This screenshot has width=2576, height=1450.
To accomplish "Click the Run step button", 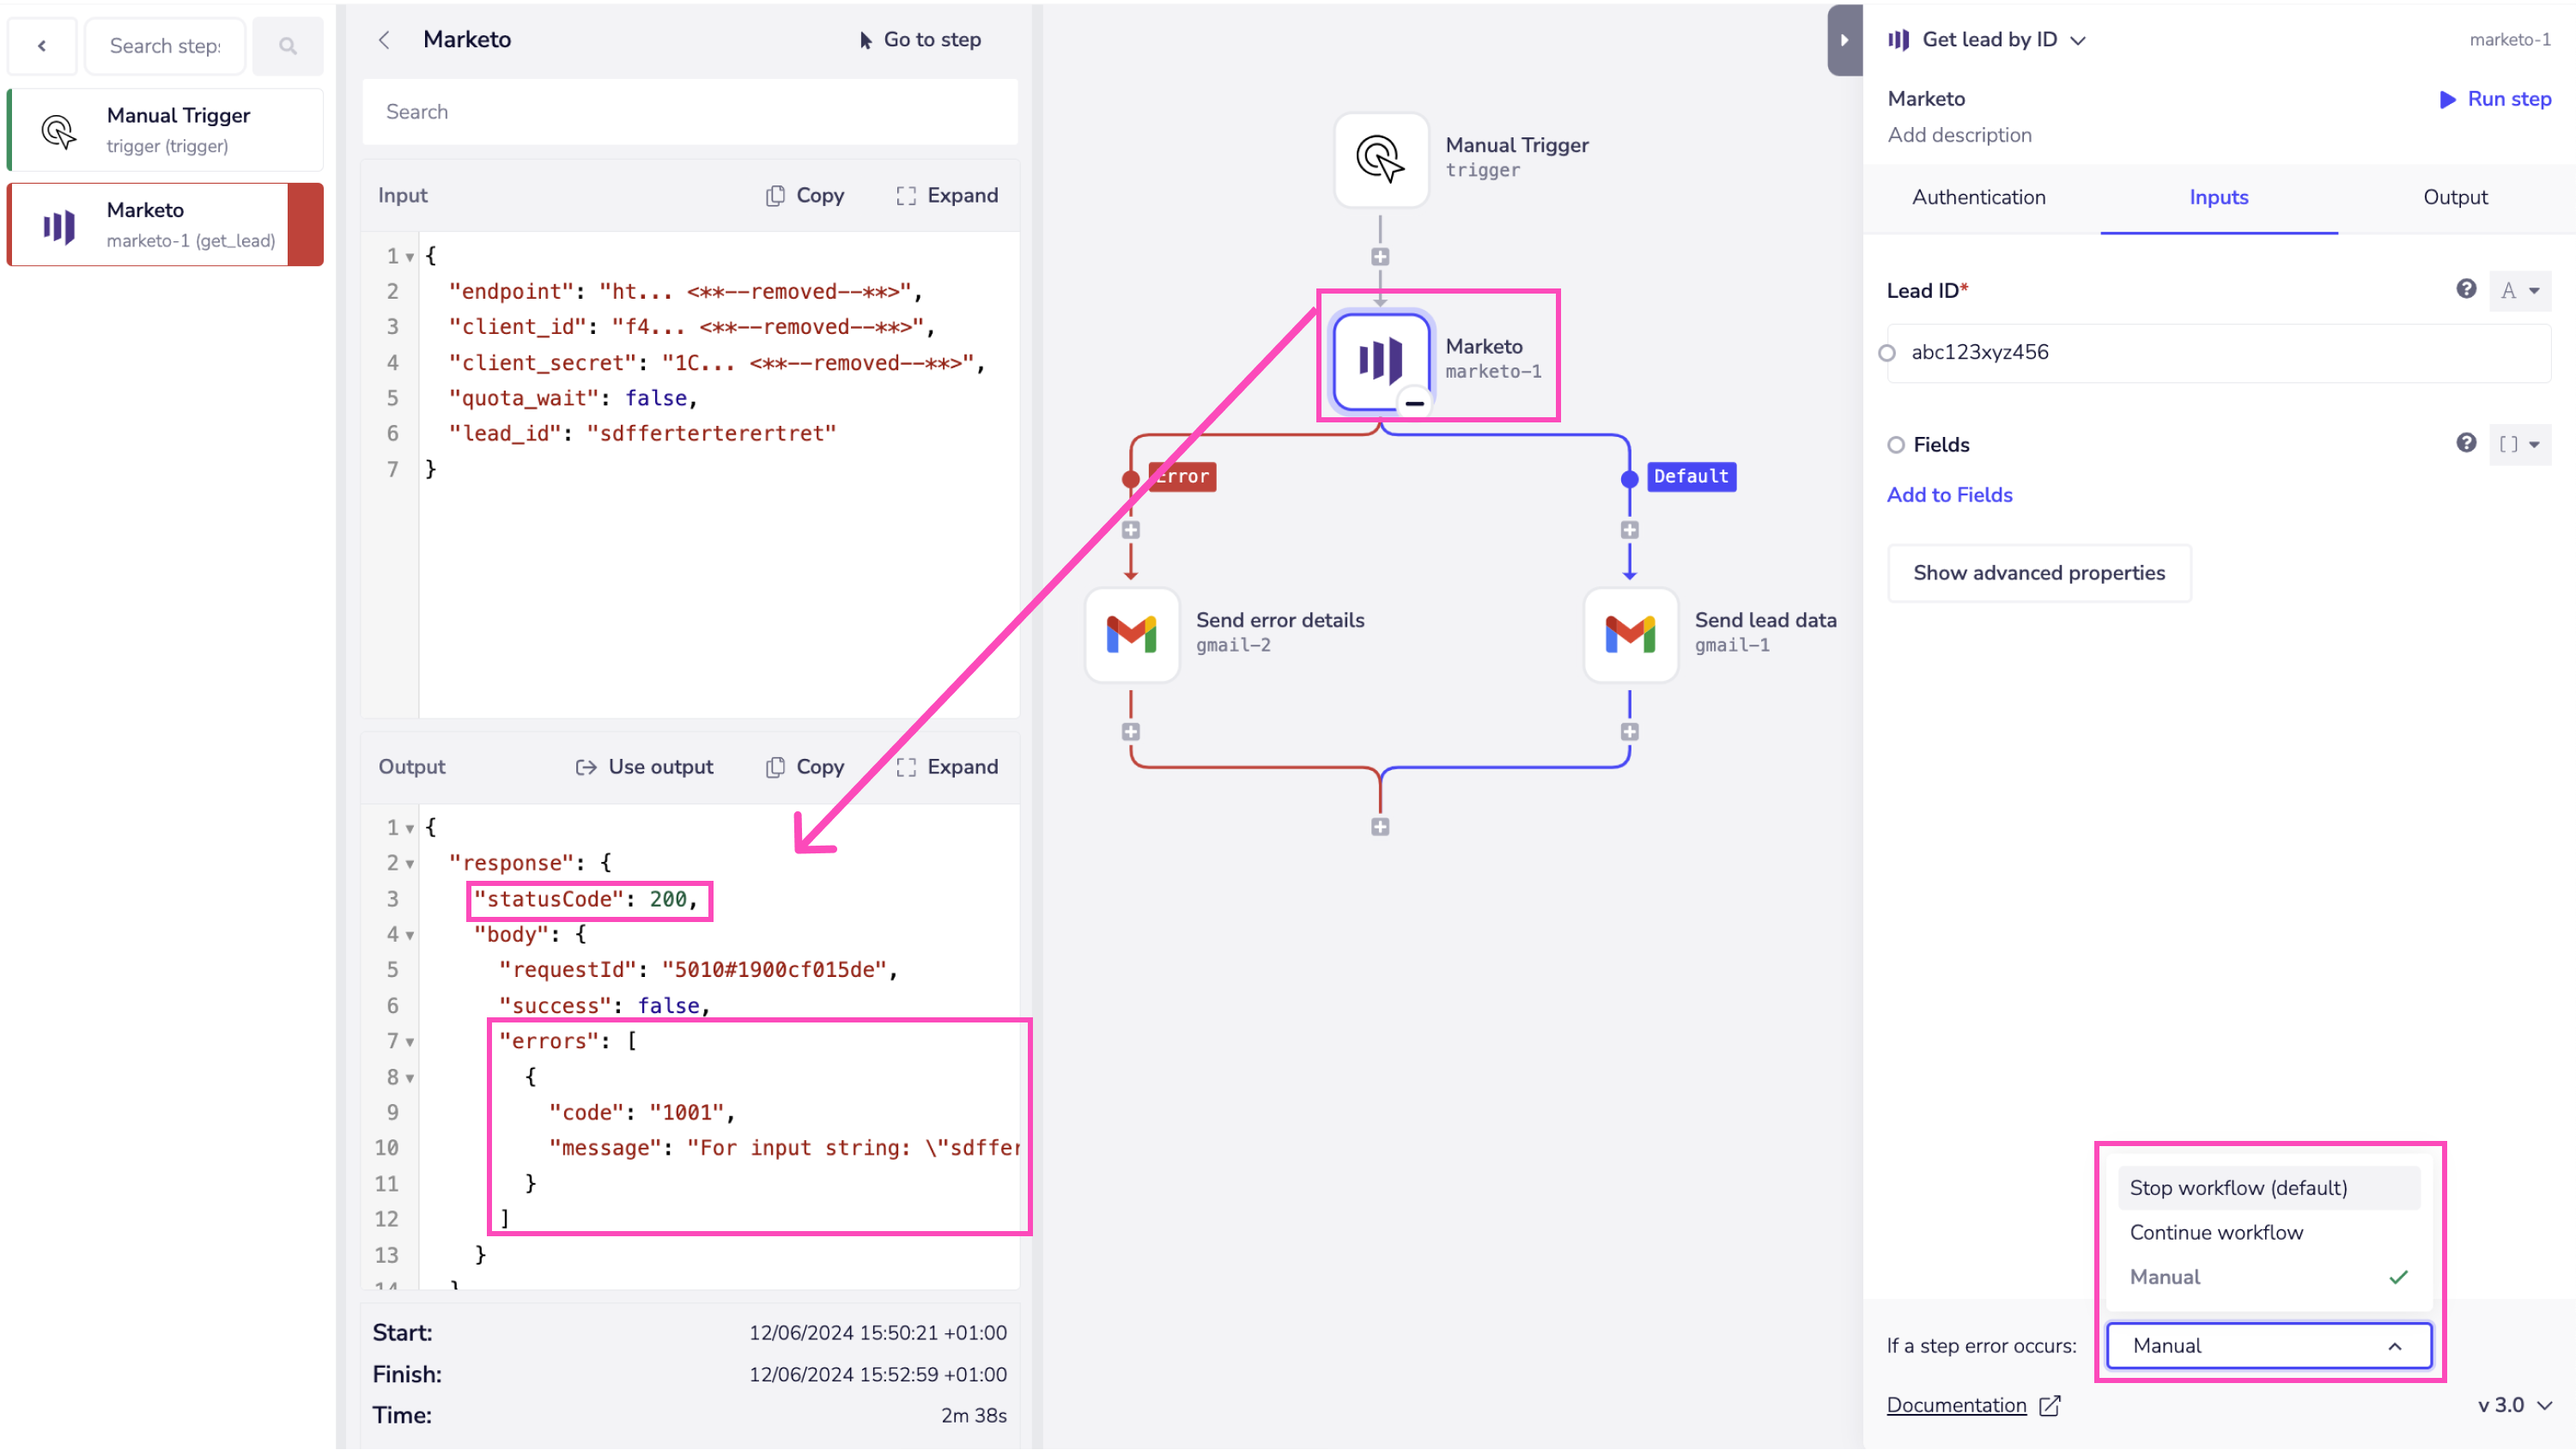I will [x=2495, y=99].
